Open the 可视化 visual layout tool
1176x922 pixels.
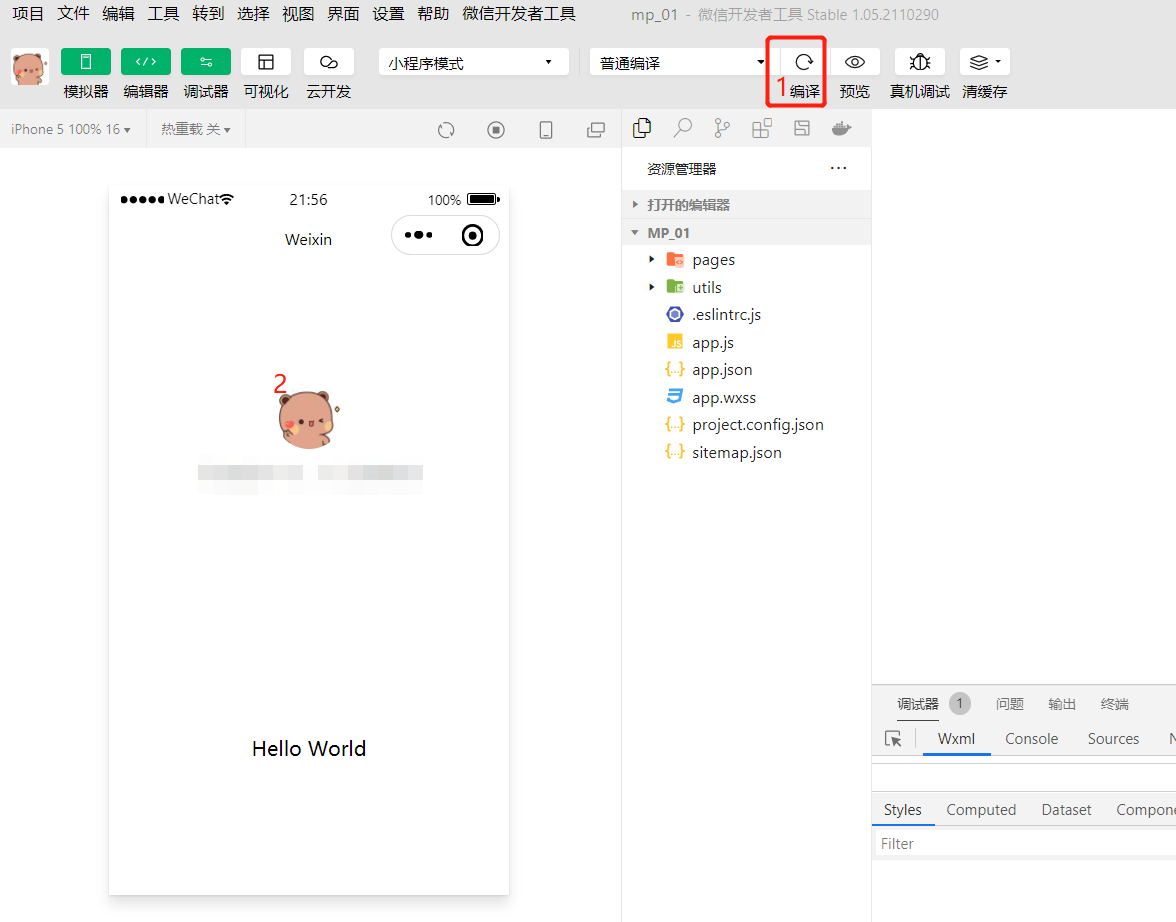click(x=266, y=62)
